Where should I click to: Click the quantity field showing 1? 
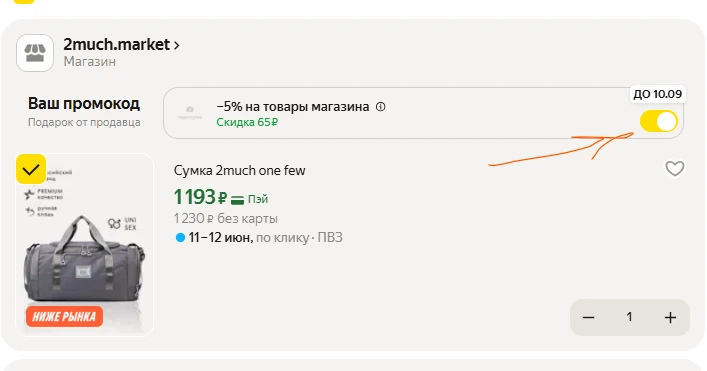tap(629, 317)
